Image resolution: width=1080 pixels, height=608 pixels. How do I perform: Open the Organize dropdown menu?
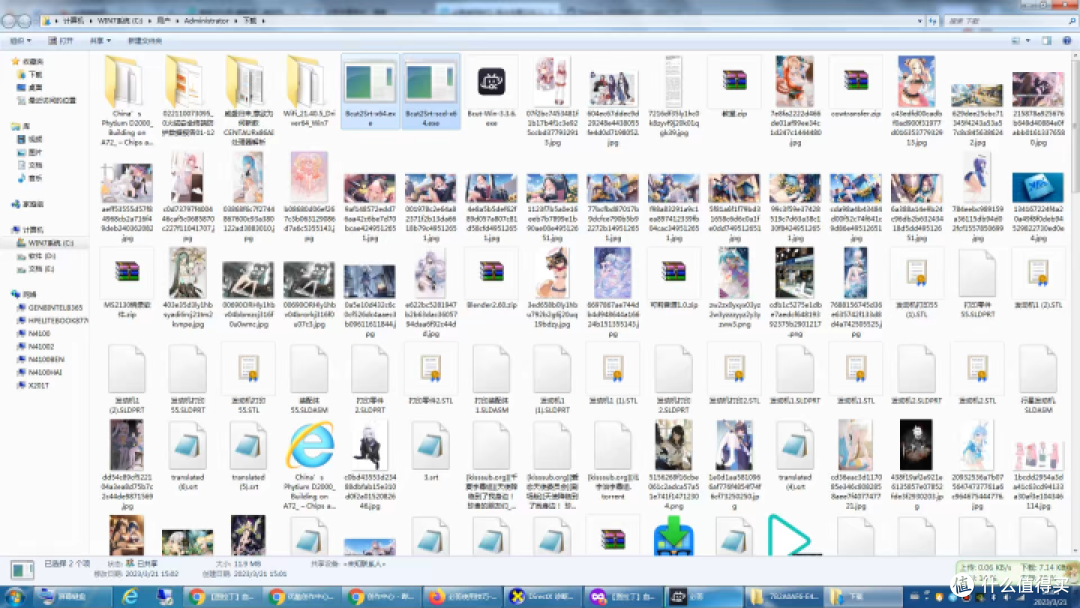(20, 41)
